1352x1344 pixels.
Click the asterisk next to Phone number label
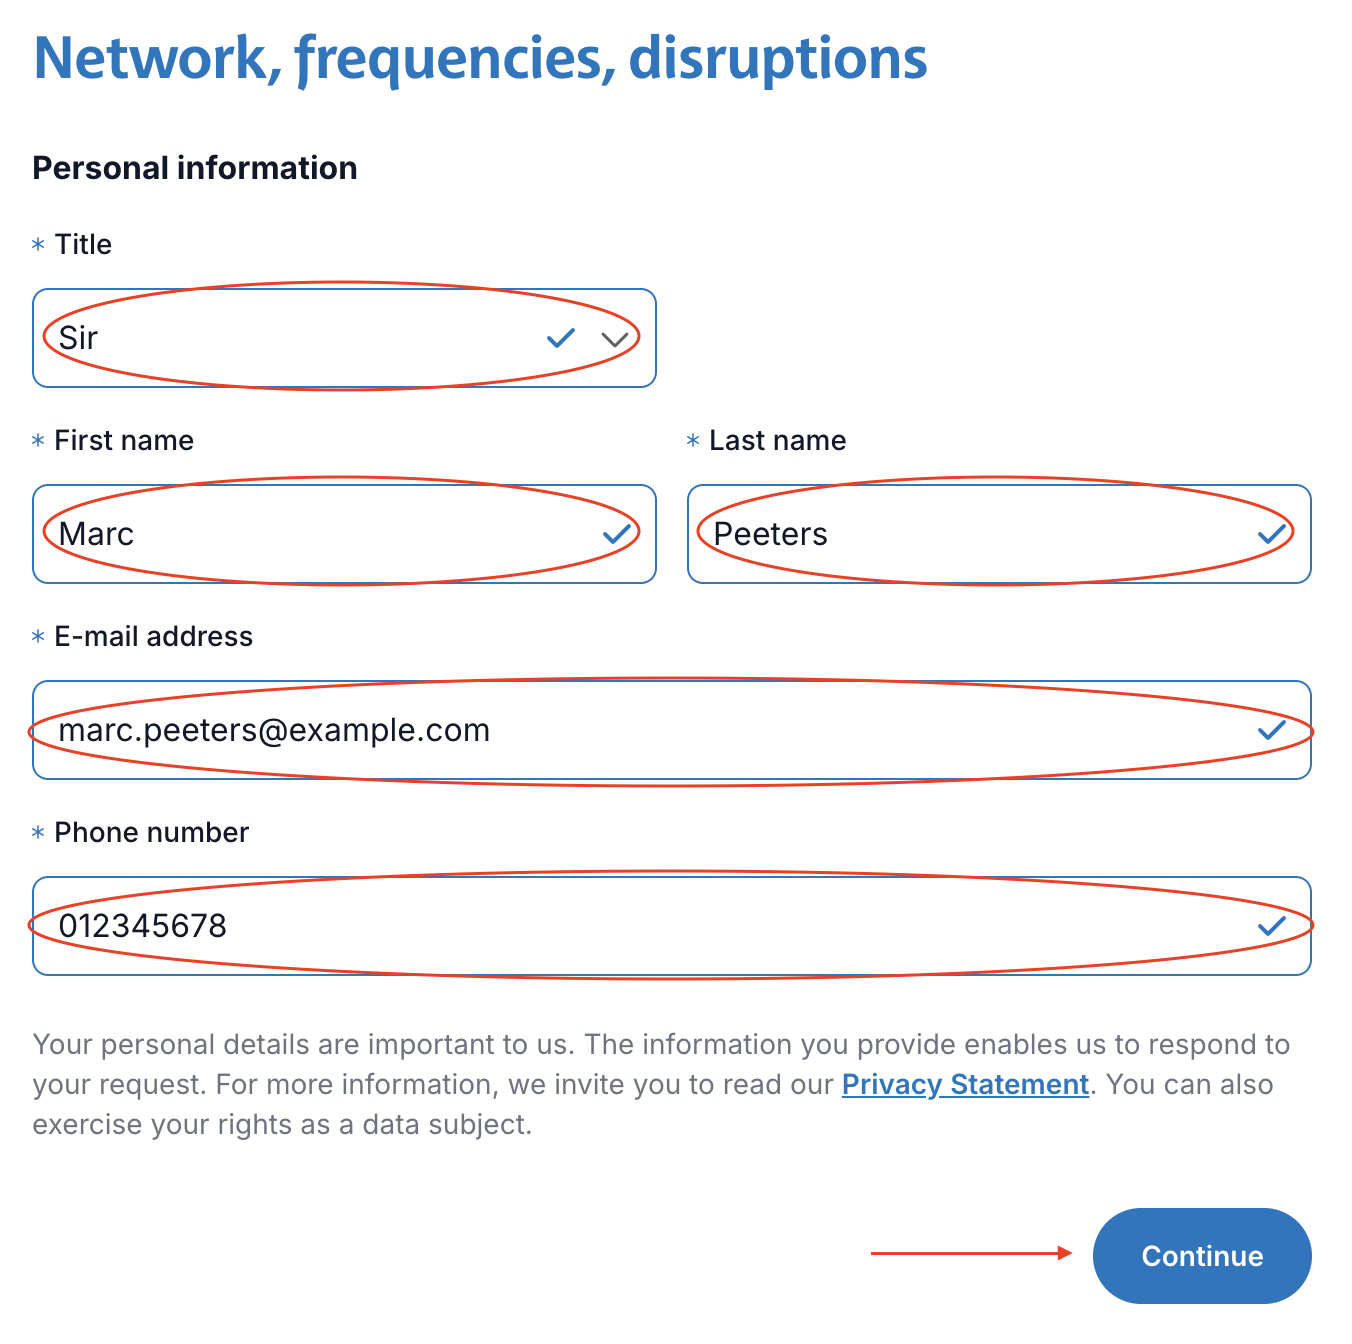click(x=38, y=833)
